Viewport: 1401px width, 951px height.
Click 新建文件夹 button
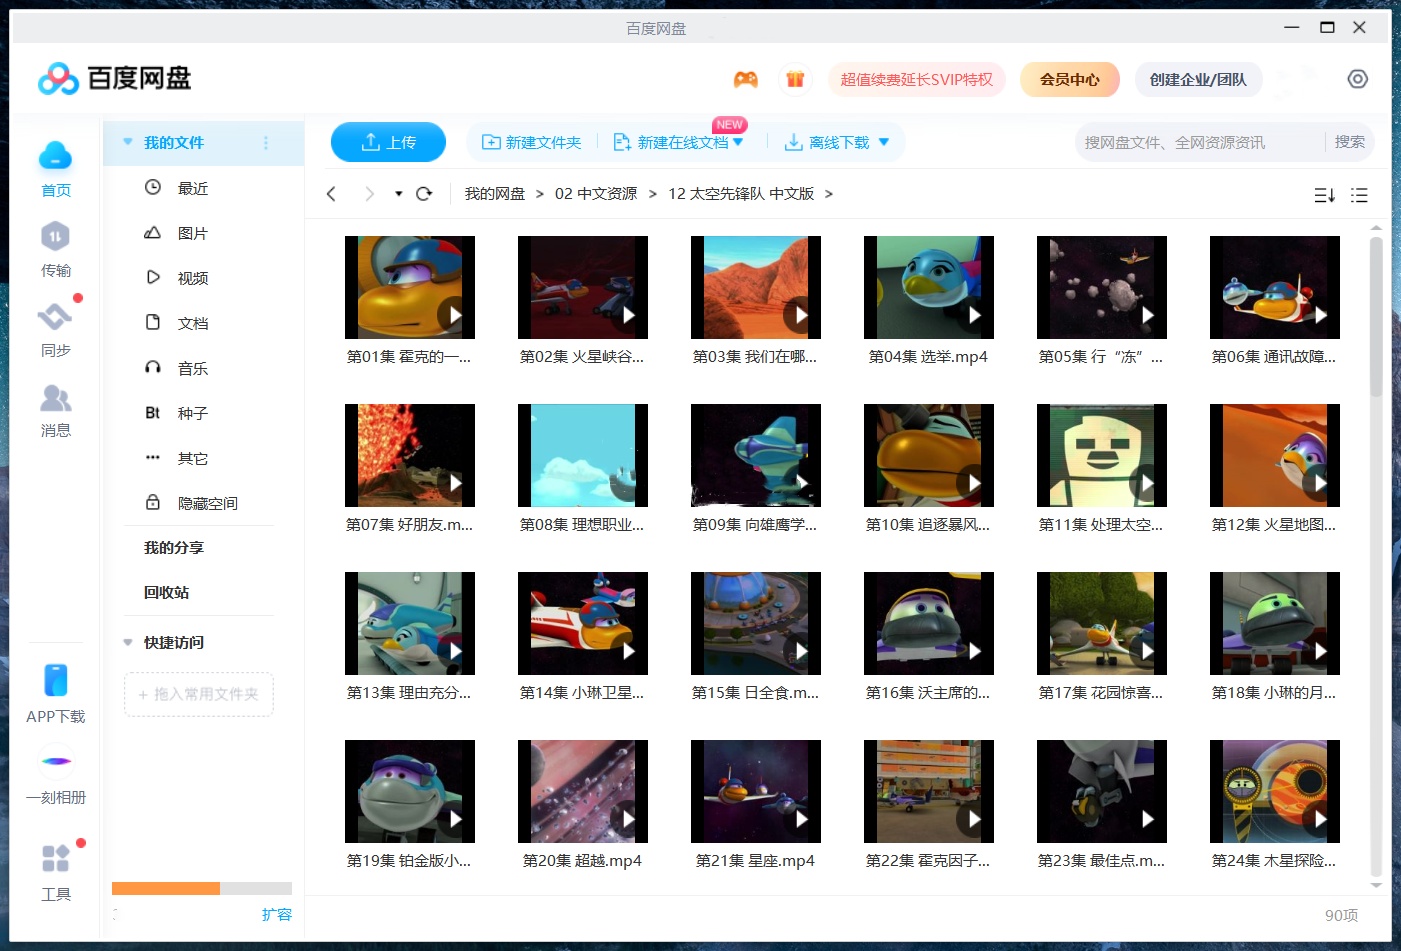[x=532, y=142]
